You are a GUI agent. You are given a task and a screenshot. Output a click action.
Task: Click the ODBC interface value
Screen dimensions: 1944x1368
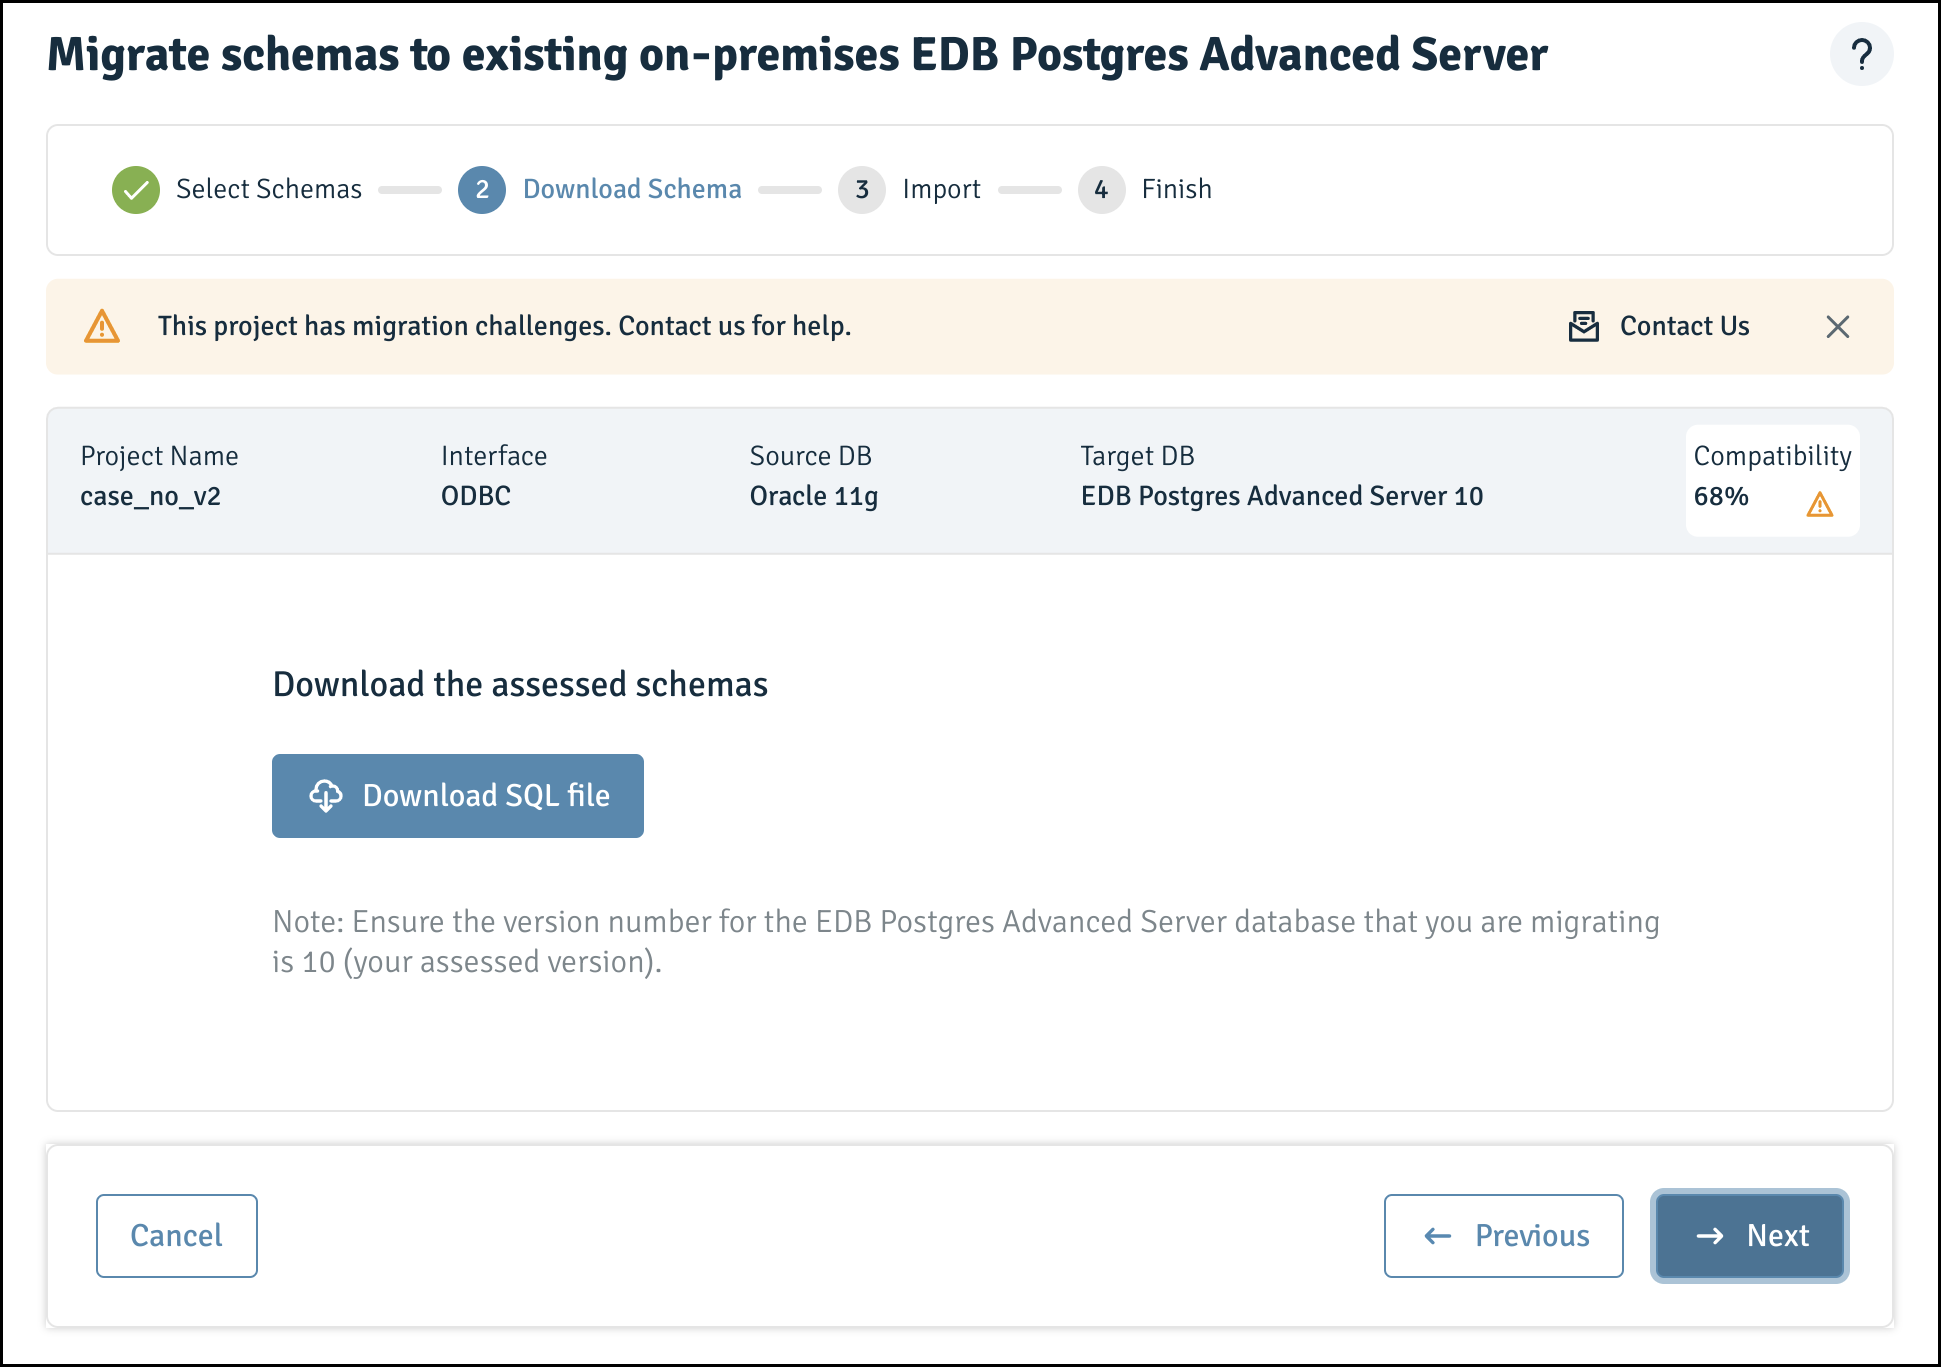pos(476,497)
